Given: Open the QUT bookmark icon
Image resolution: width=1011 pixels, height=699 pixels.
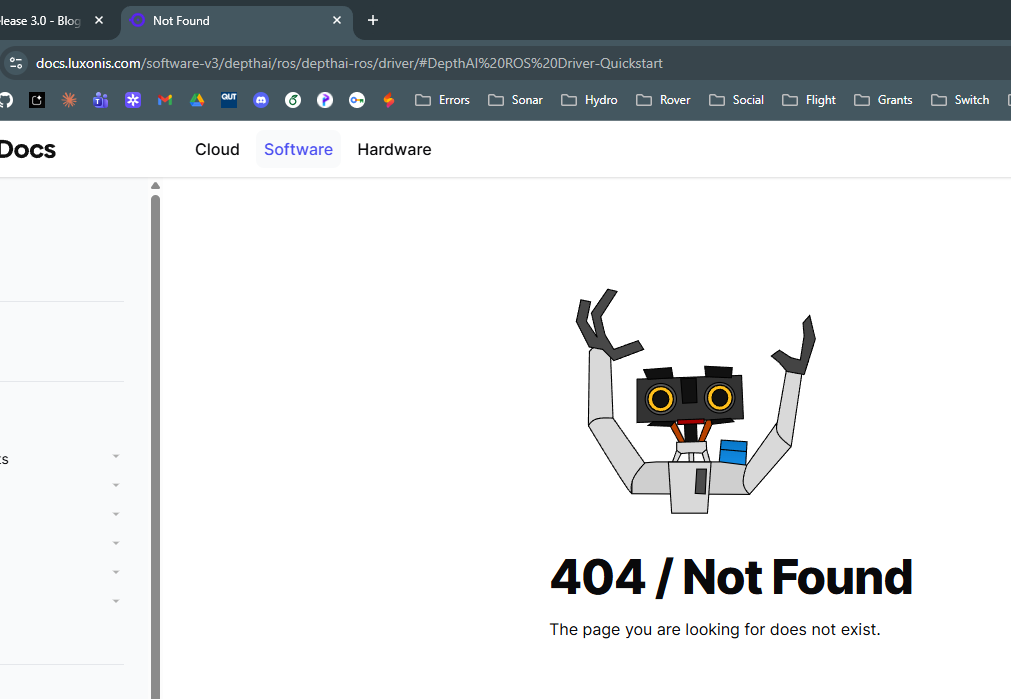Looking at the screenshot, I should (x=229, y=100).
